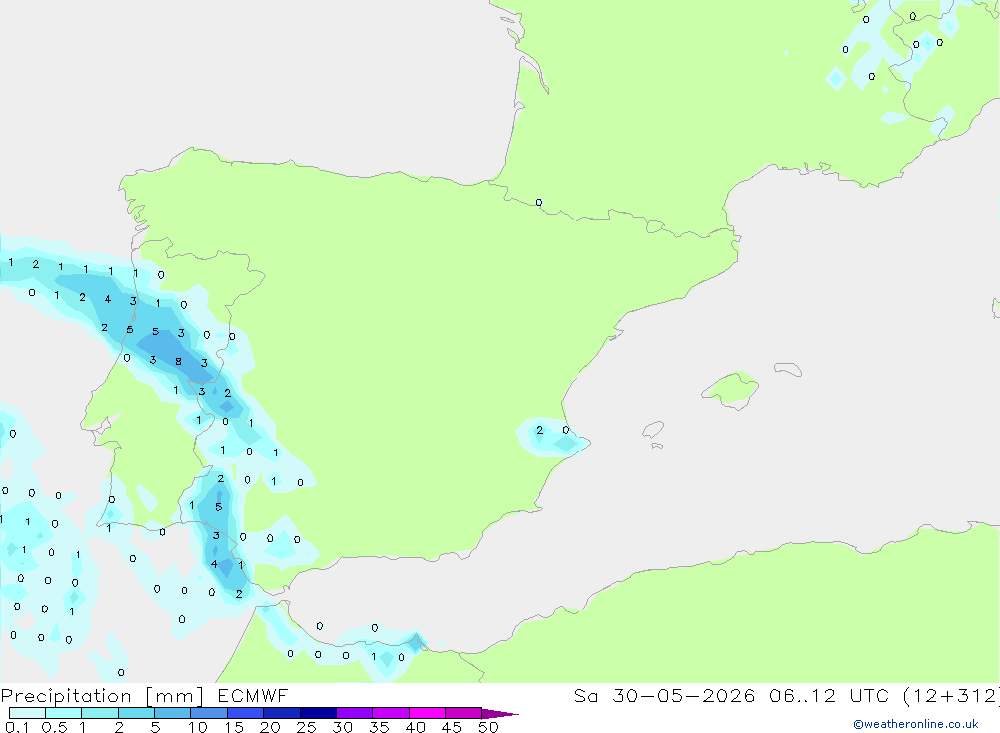This screenshot has width=1000, height=733.
Task: Click the "Sa 30-05-2026" date text
Action: [664, 695]
